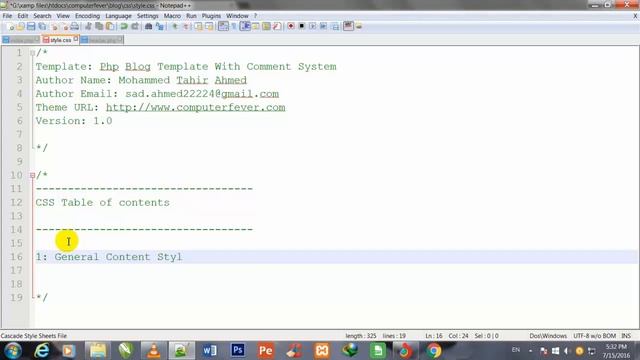Open the Search menu
Image resolution: width=640 pixels, height=360 pixels.
(x=42, y=16)
